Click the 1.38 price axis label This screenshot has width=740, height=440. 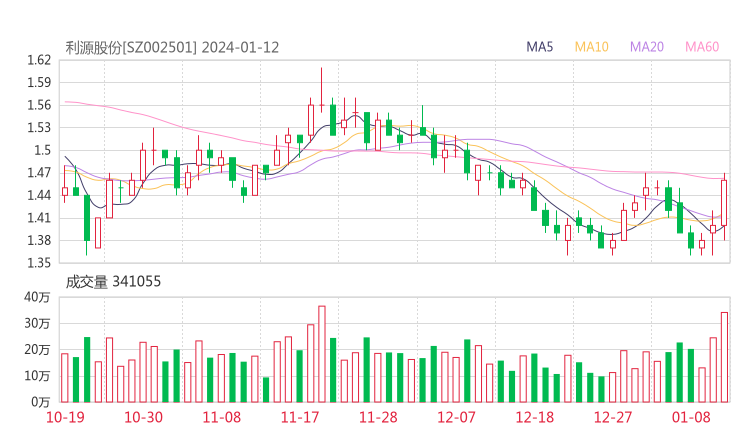pos(39,240)
